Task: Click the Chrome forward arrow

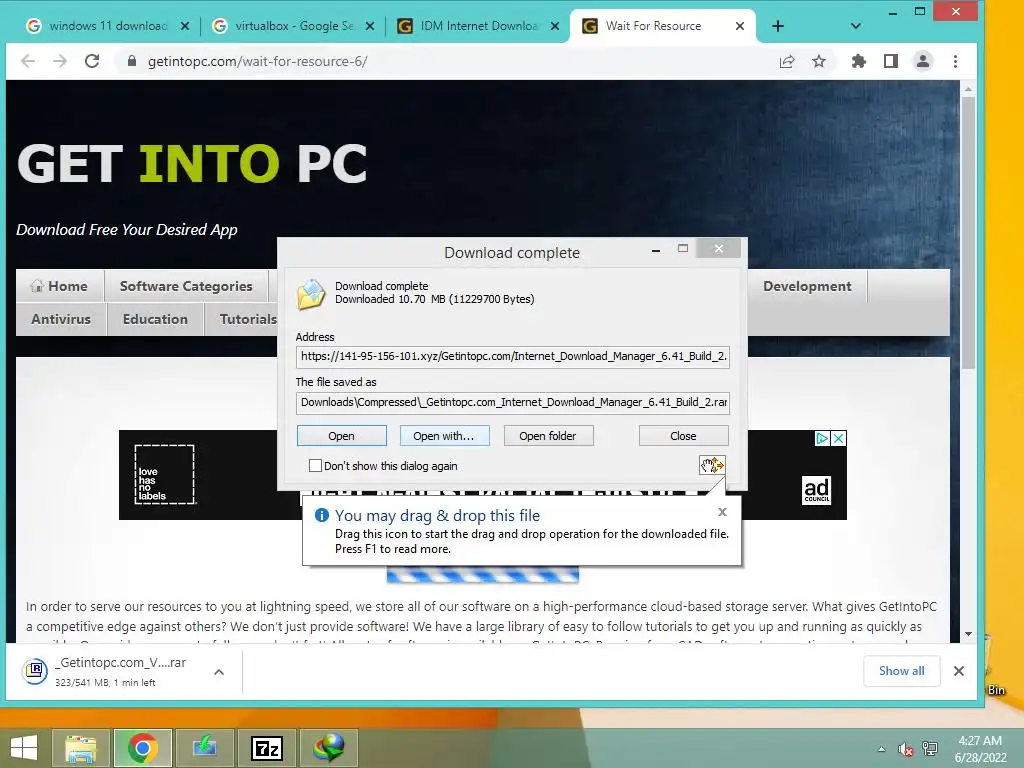Action: [x=59, y=61]
